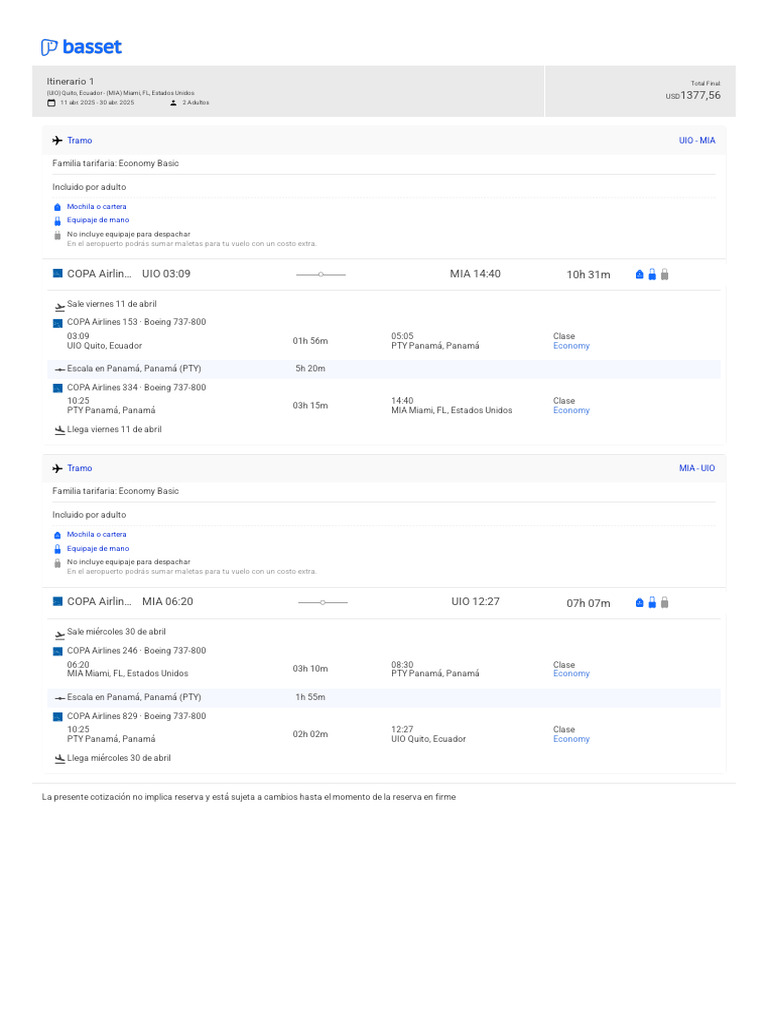The height and width of the screenshot is (1024, 768).
Task: Click Equipaje de mano link in MIA - UIO section
Action: 98,549
